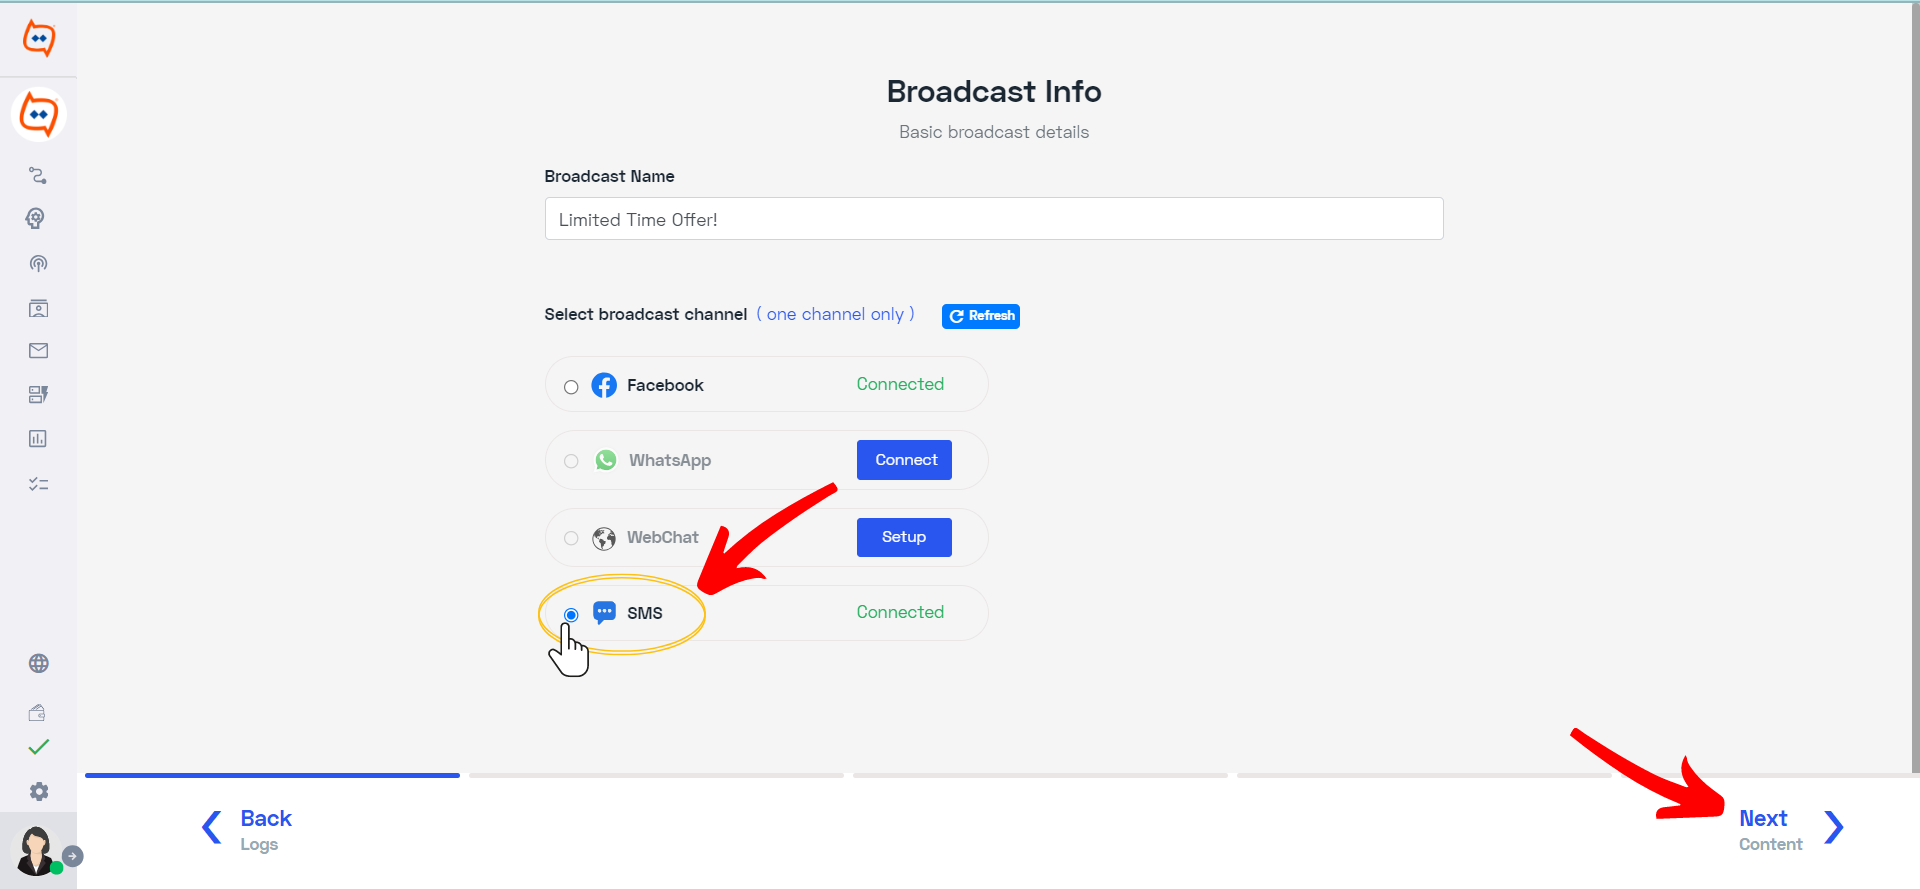Open the flows icon in sidebar
The height and width of the screenshot is (889, 1920).
(38, 175)
